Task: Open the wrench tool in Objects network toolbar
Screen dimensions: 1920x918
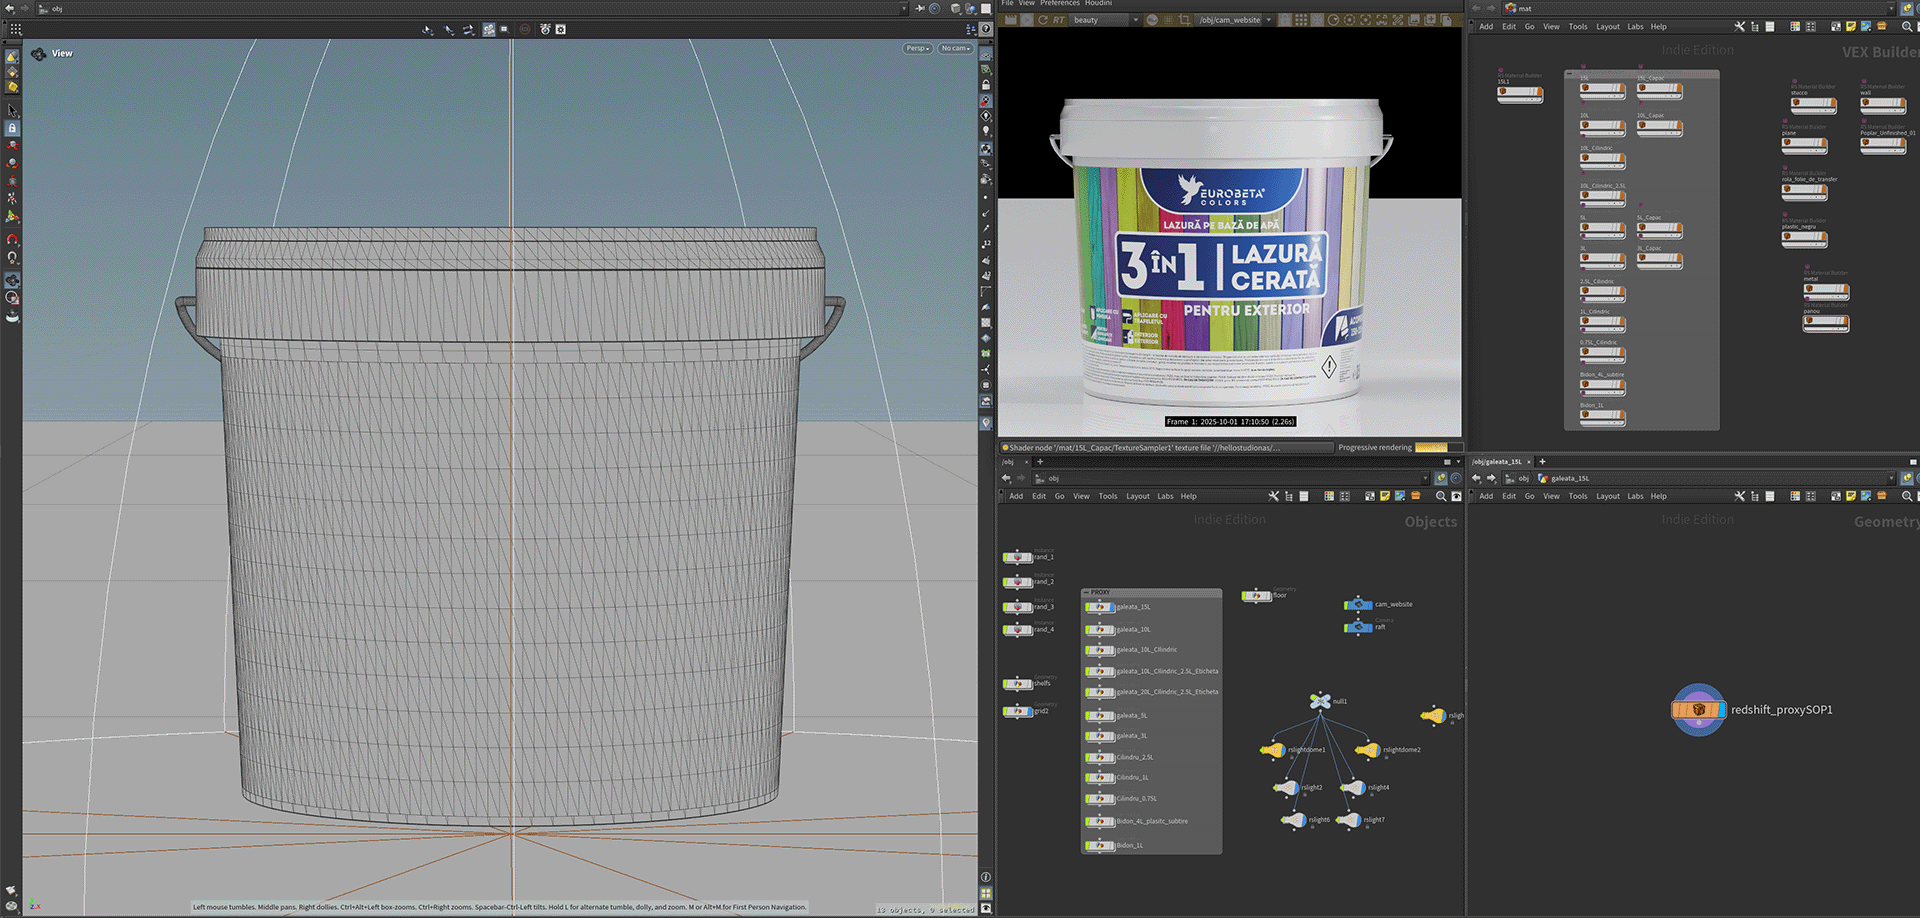Action: [x=1273, y=496]
